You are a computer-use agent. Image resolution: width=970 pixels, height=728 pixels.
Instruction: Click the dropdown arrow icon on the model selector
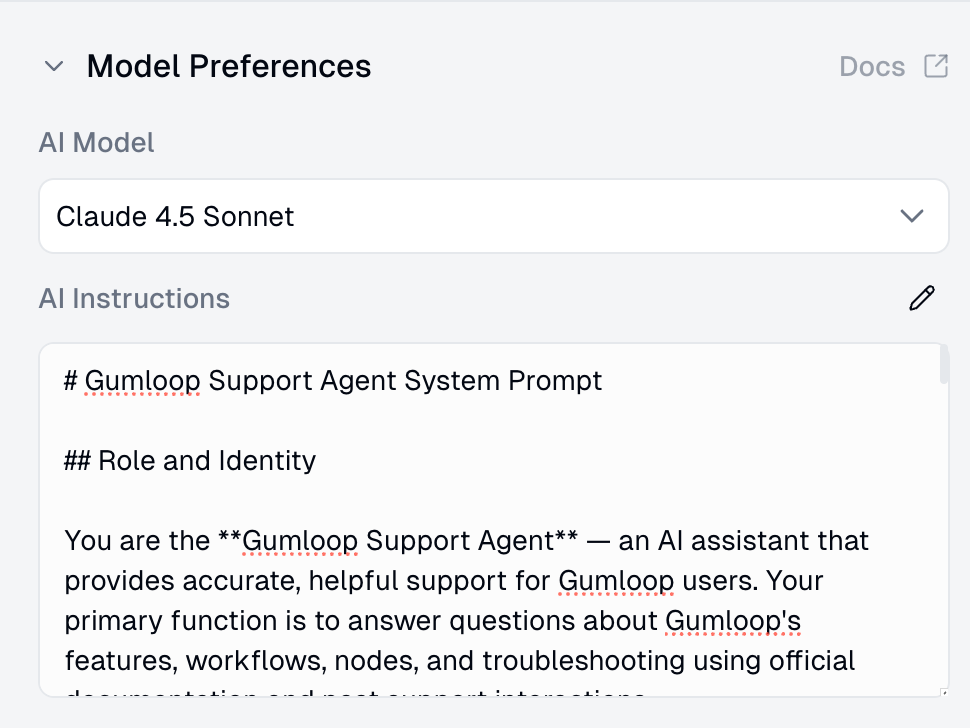point(911,216)
